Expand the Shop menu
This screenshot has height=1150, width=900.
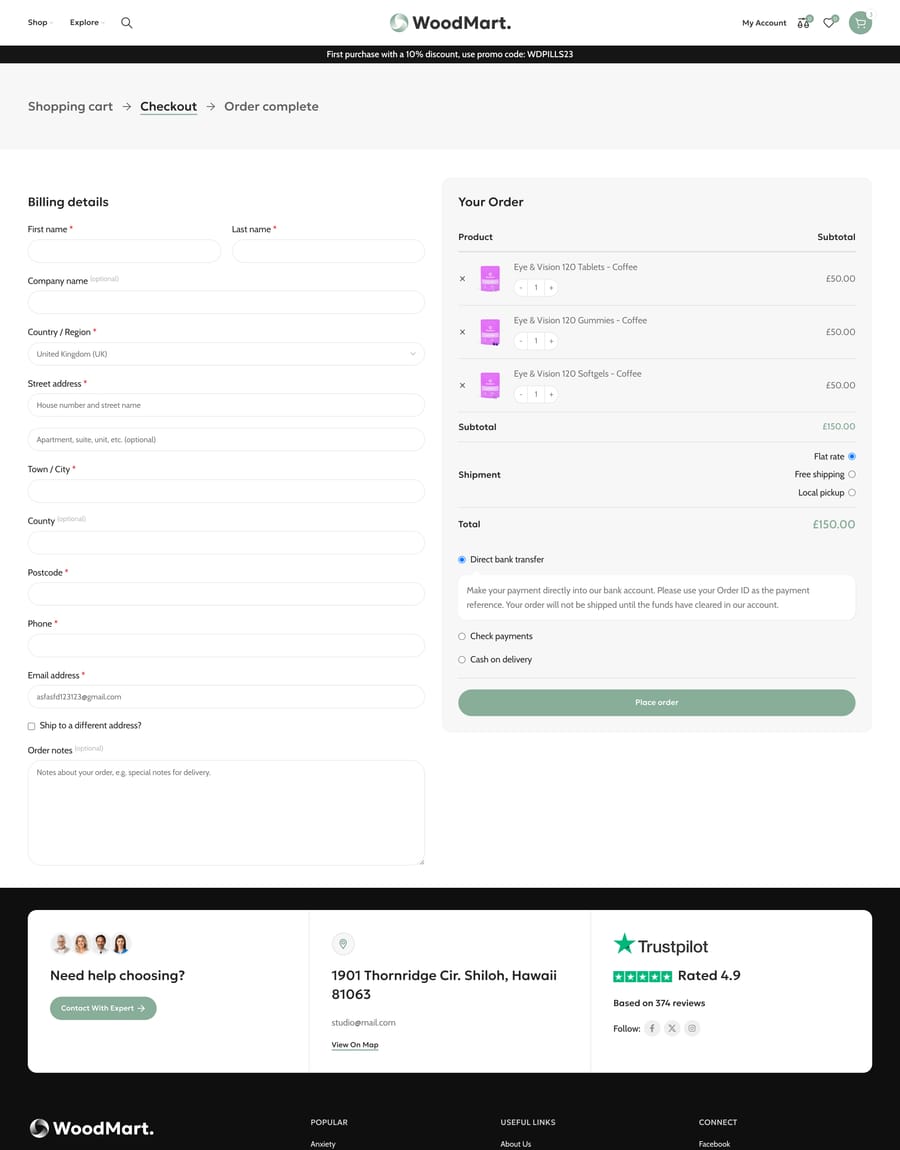[40, 23]
